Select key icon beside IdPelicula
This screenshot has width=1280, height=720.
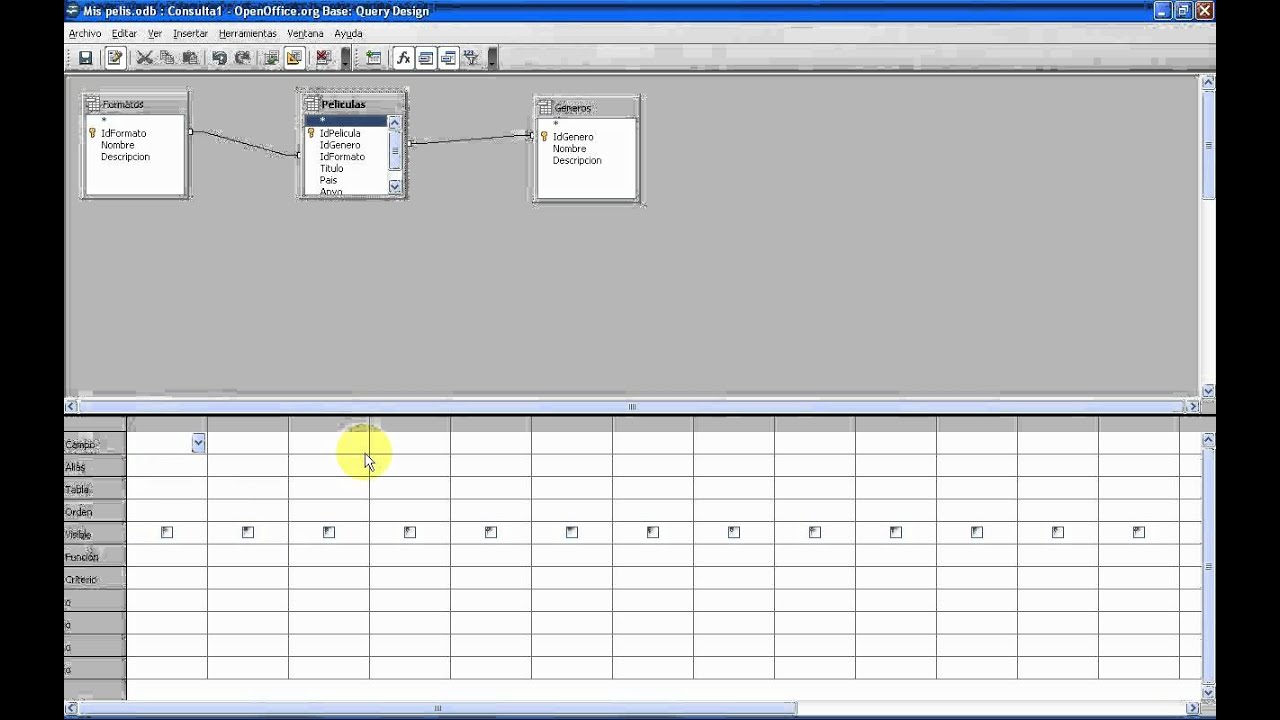coord(311,133)
